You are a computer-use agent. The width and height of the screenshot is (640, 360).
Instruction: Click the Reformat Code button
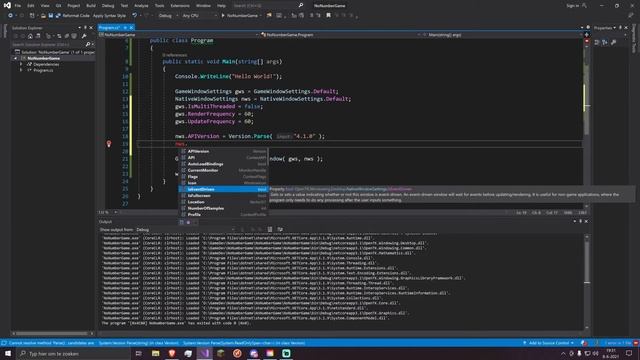[76, 16]
